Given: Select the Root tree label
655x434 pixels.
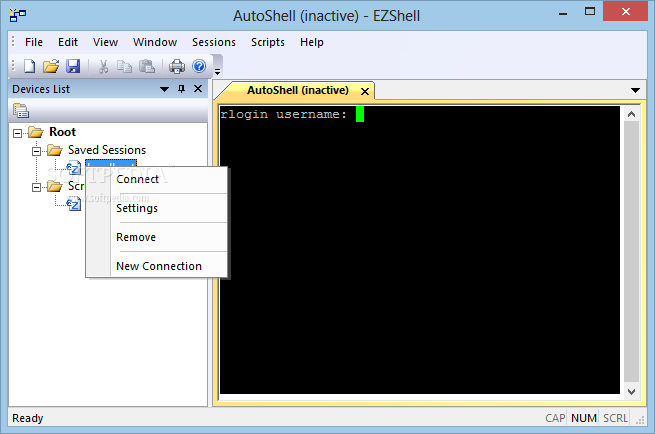Looking at the screenshot, I should coord(63,132).
